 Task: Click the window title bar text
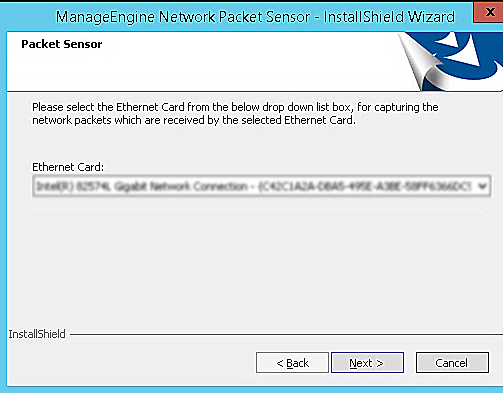pos(255,17)
